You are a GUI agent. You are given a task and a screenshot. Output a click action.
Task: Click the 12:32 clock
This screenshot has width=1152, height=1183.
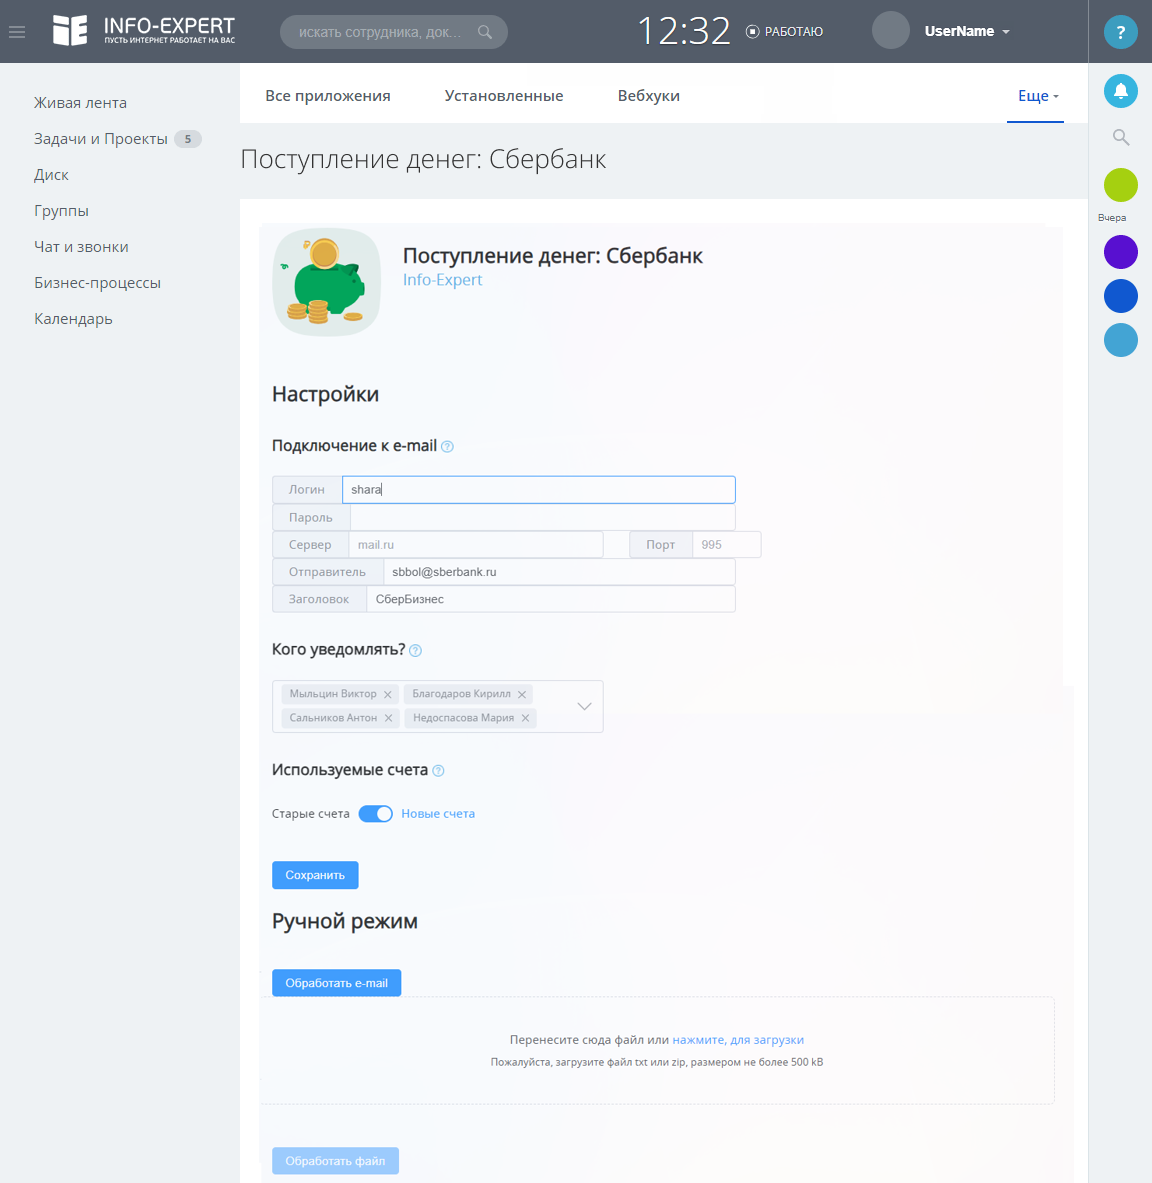pyautogui.click(x=684, y=32)
